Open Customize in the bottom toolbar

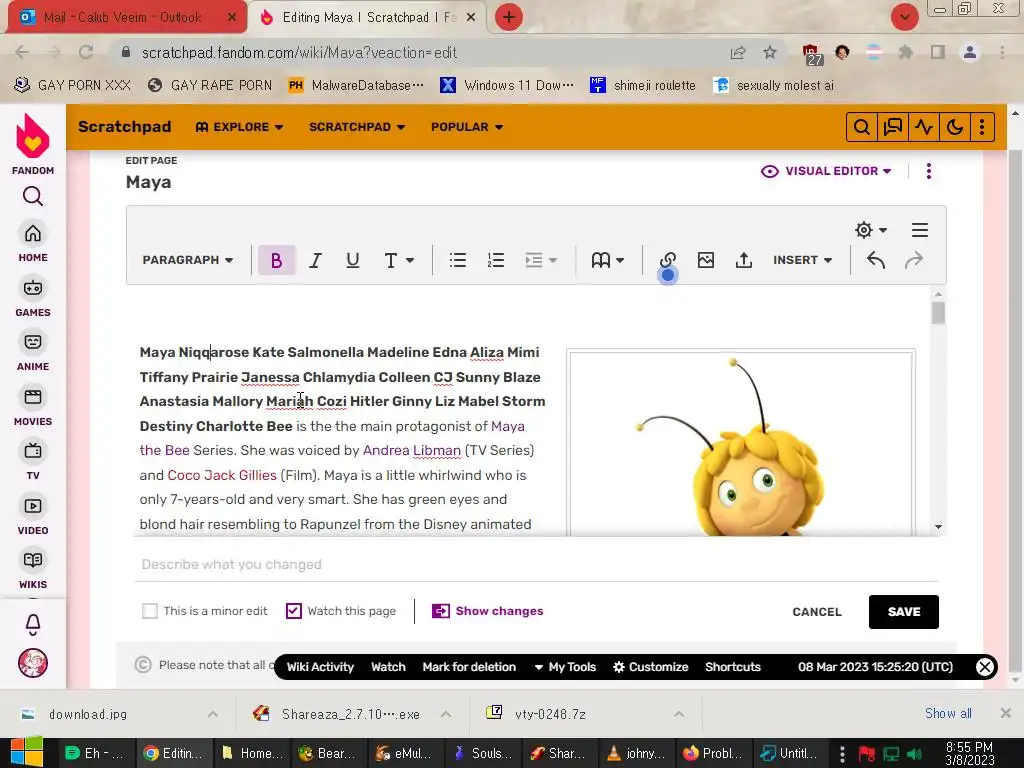pyautogui.click(x=650, y=667)
